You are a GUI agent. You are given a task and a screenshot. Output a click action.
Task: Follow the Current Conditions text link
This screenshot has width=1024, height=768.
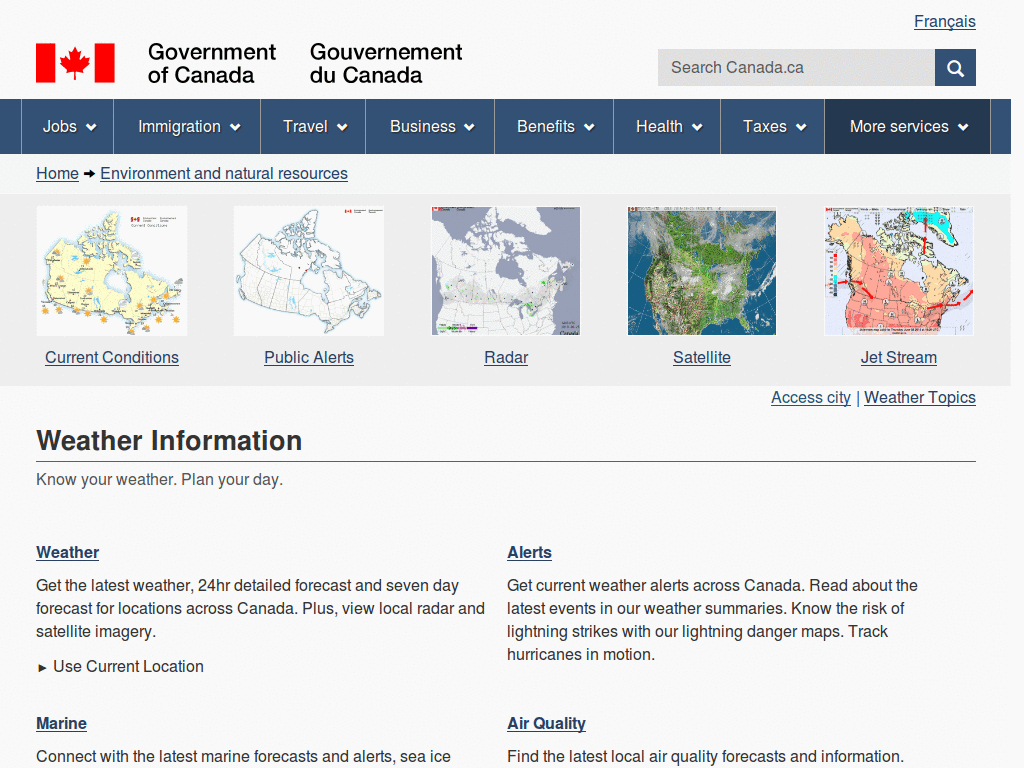[x=112, y=358]
